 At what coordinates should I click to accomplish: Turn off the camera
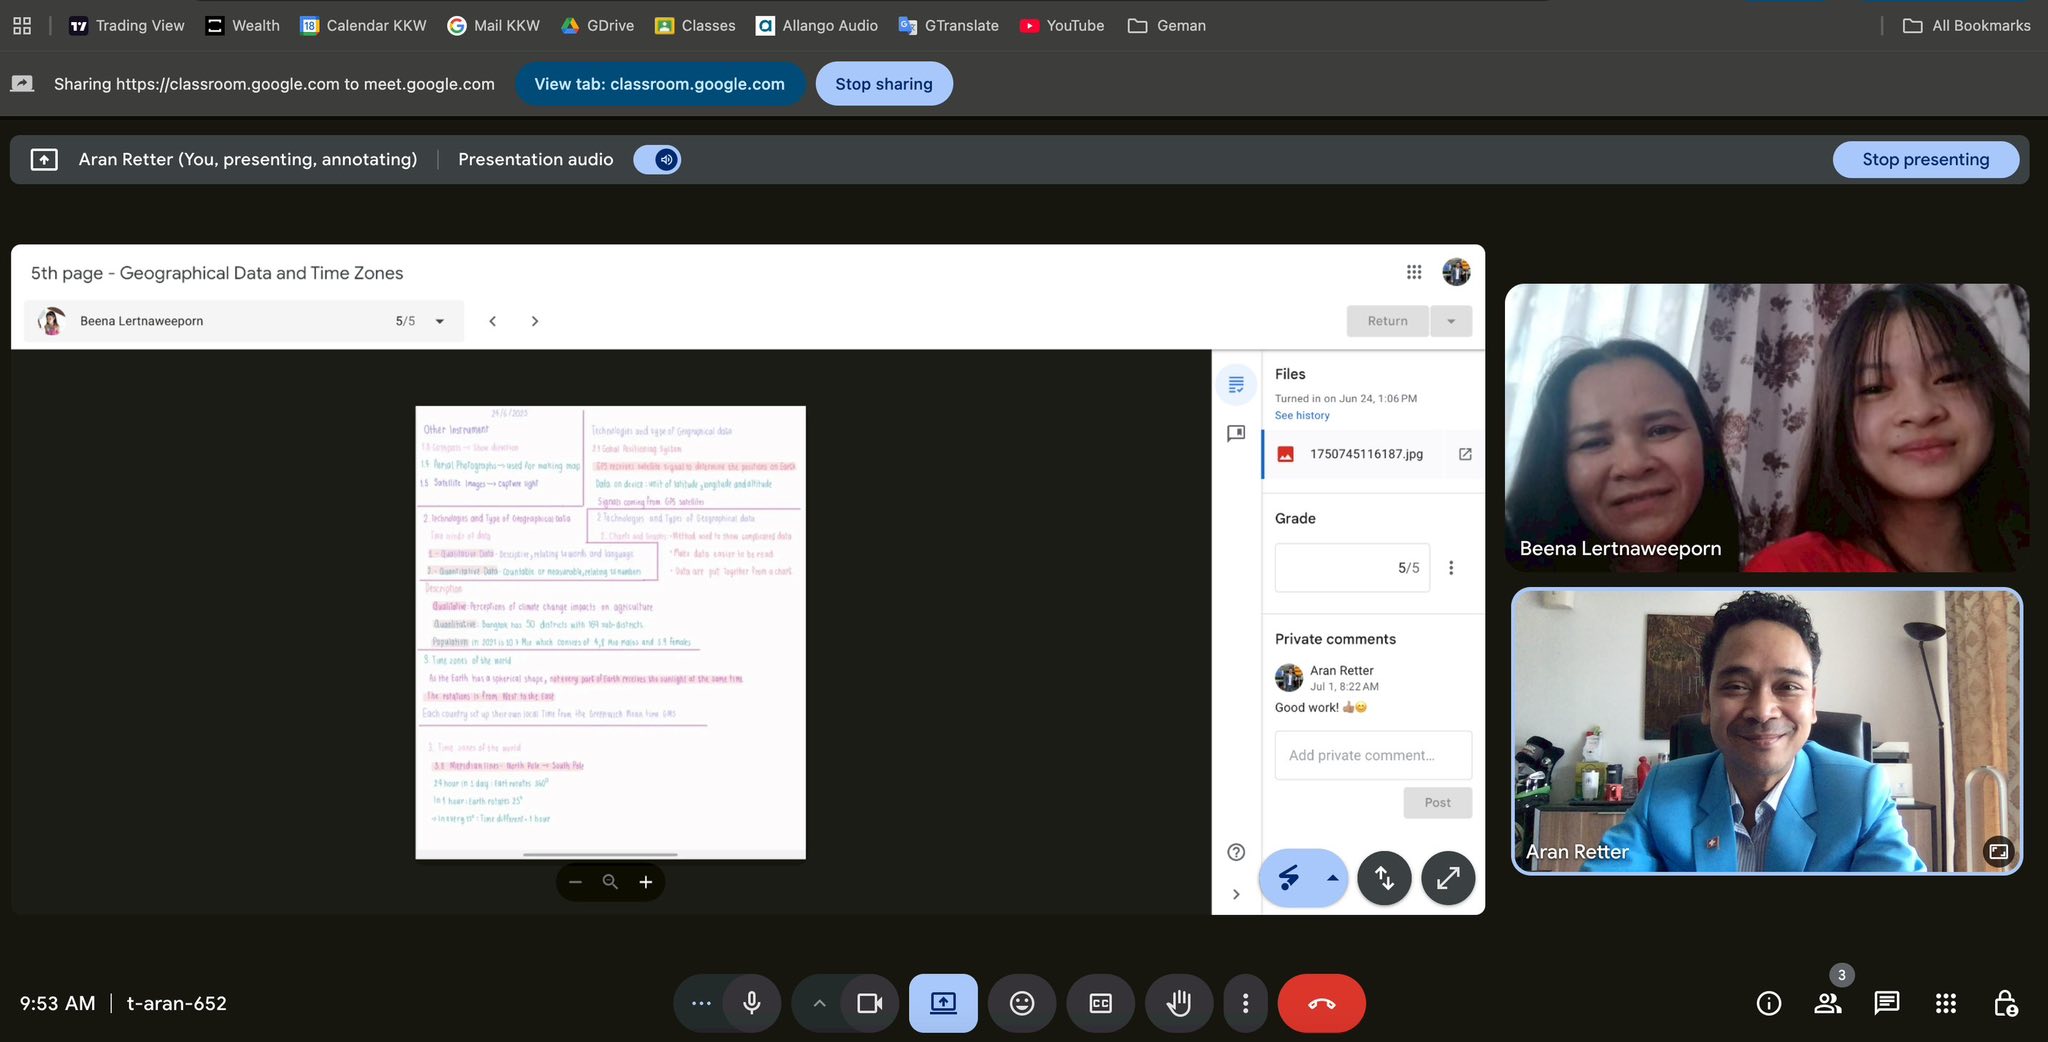tap(869, 1003)
